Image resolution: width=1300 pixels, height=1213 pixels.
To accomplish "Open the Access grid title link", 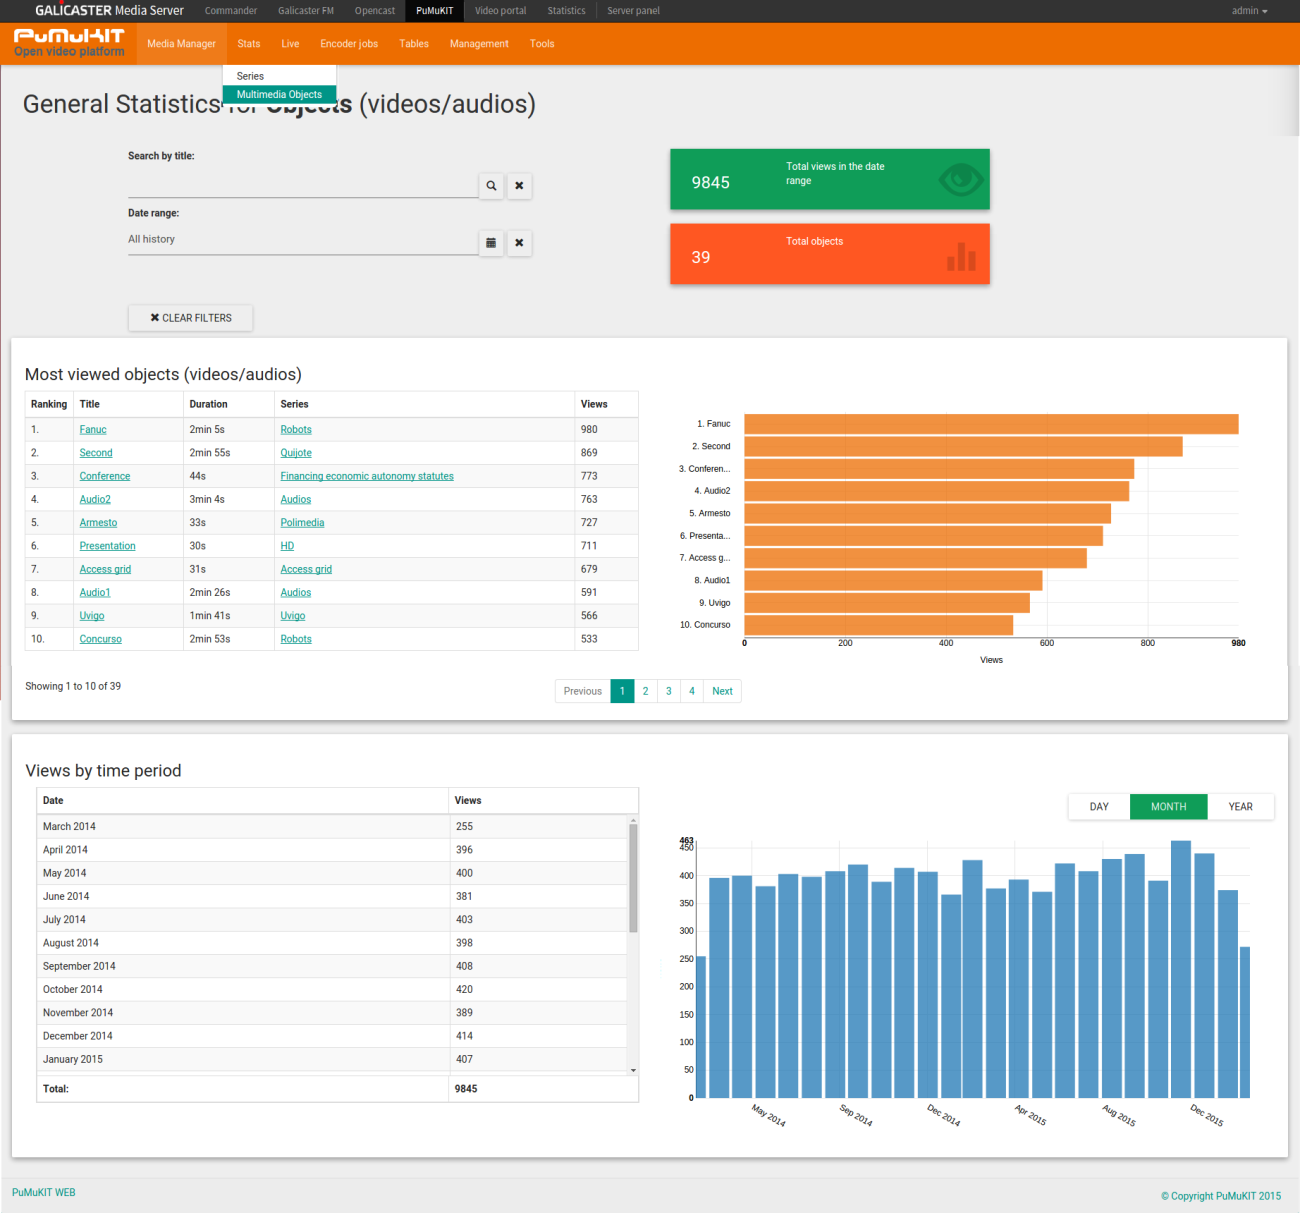I will [x=105, y=569].
